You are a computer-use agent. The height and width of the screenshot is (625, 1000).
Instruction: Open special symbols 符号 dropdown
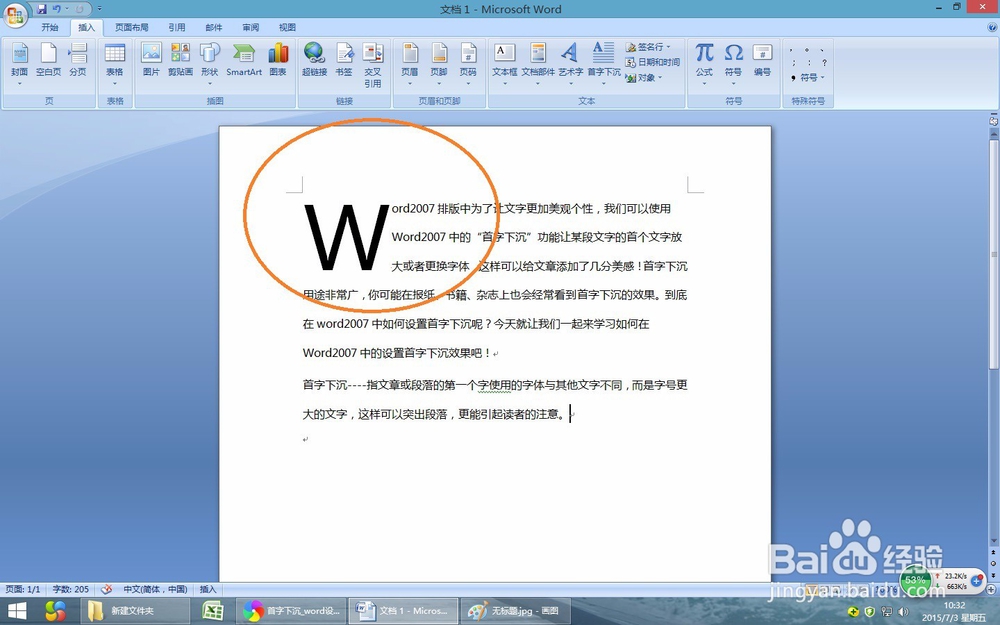tap(808, 77)
